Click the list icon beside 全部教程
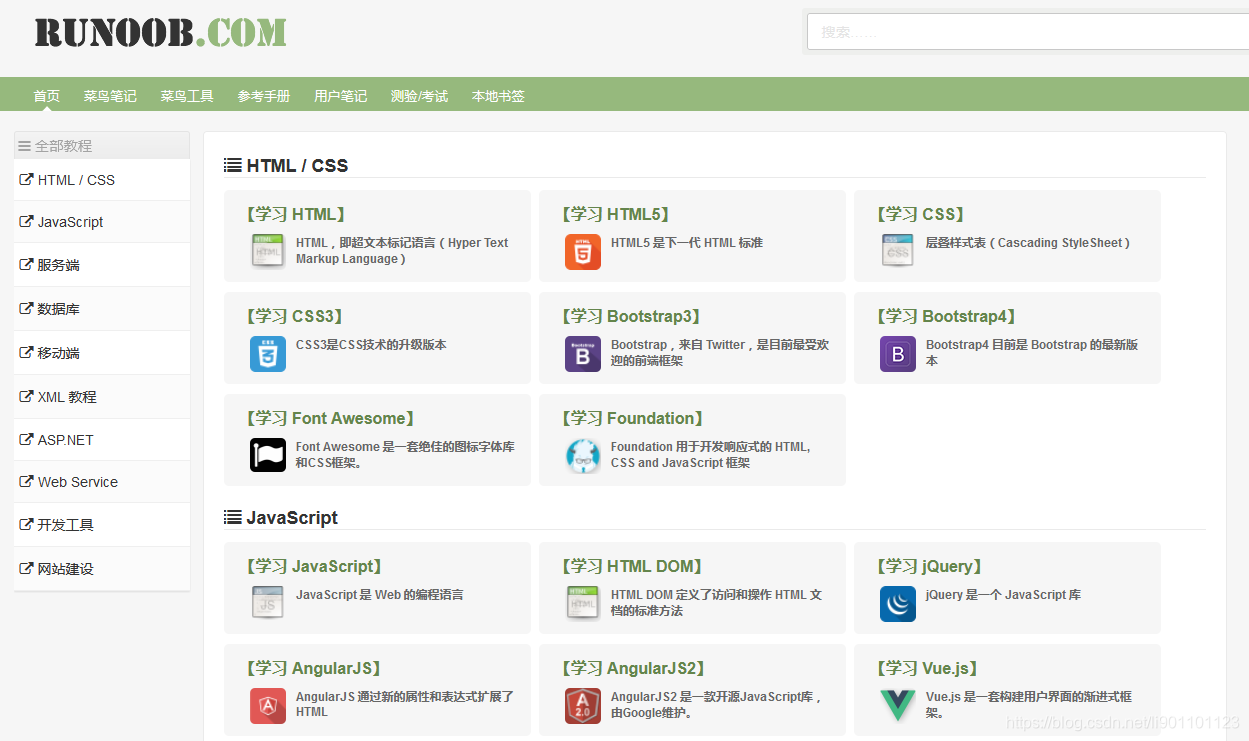The height and width of the screenshot is (741, 1249). tap(25, 146)
